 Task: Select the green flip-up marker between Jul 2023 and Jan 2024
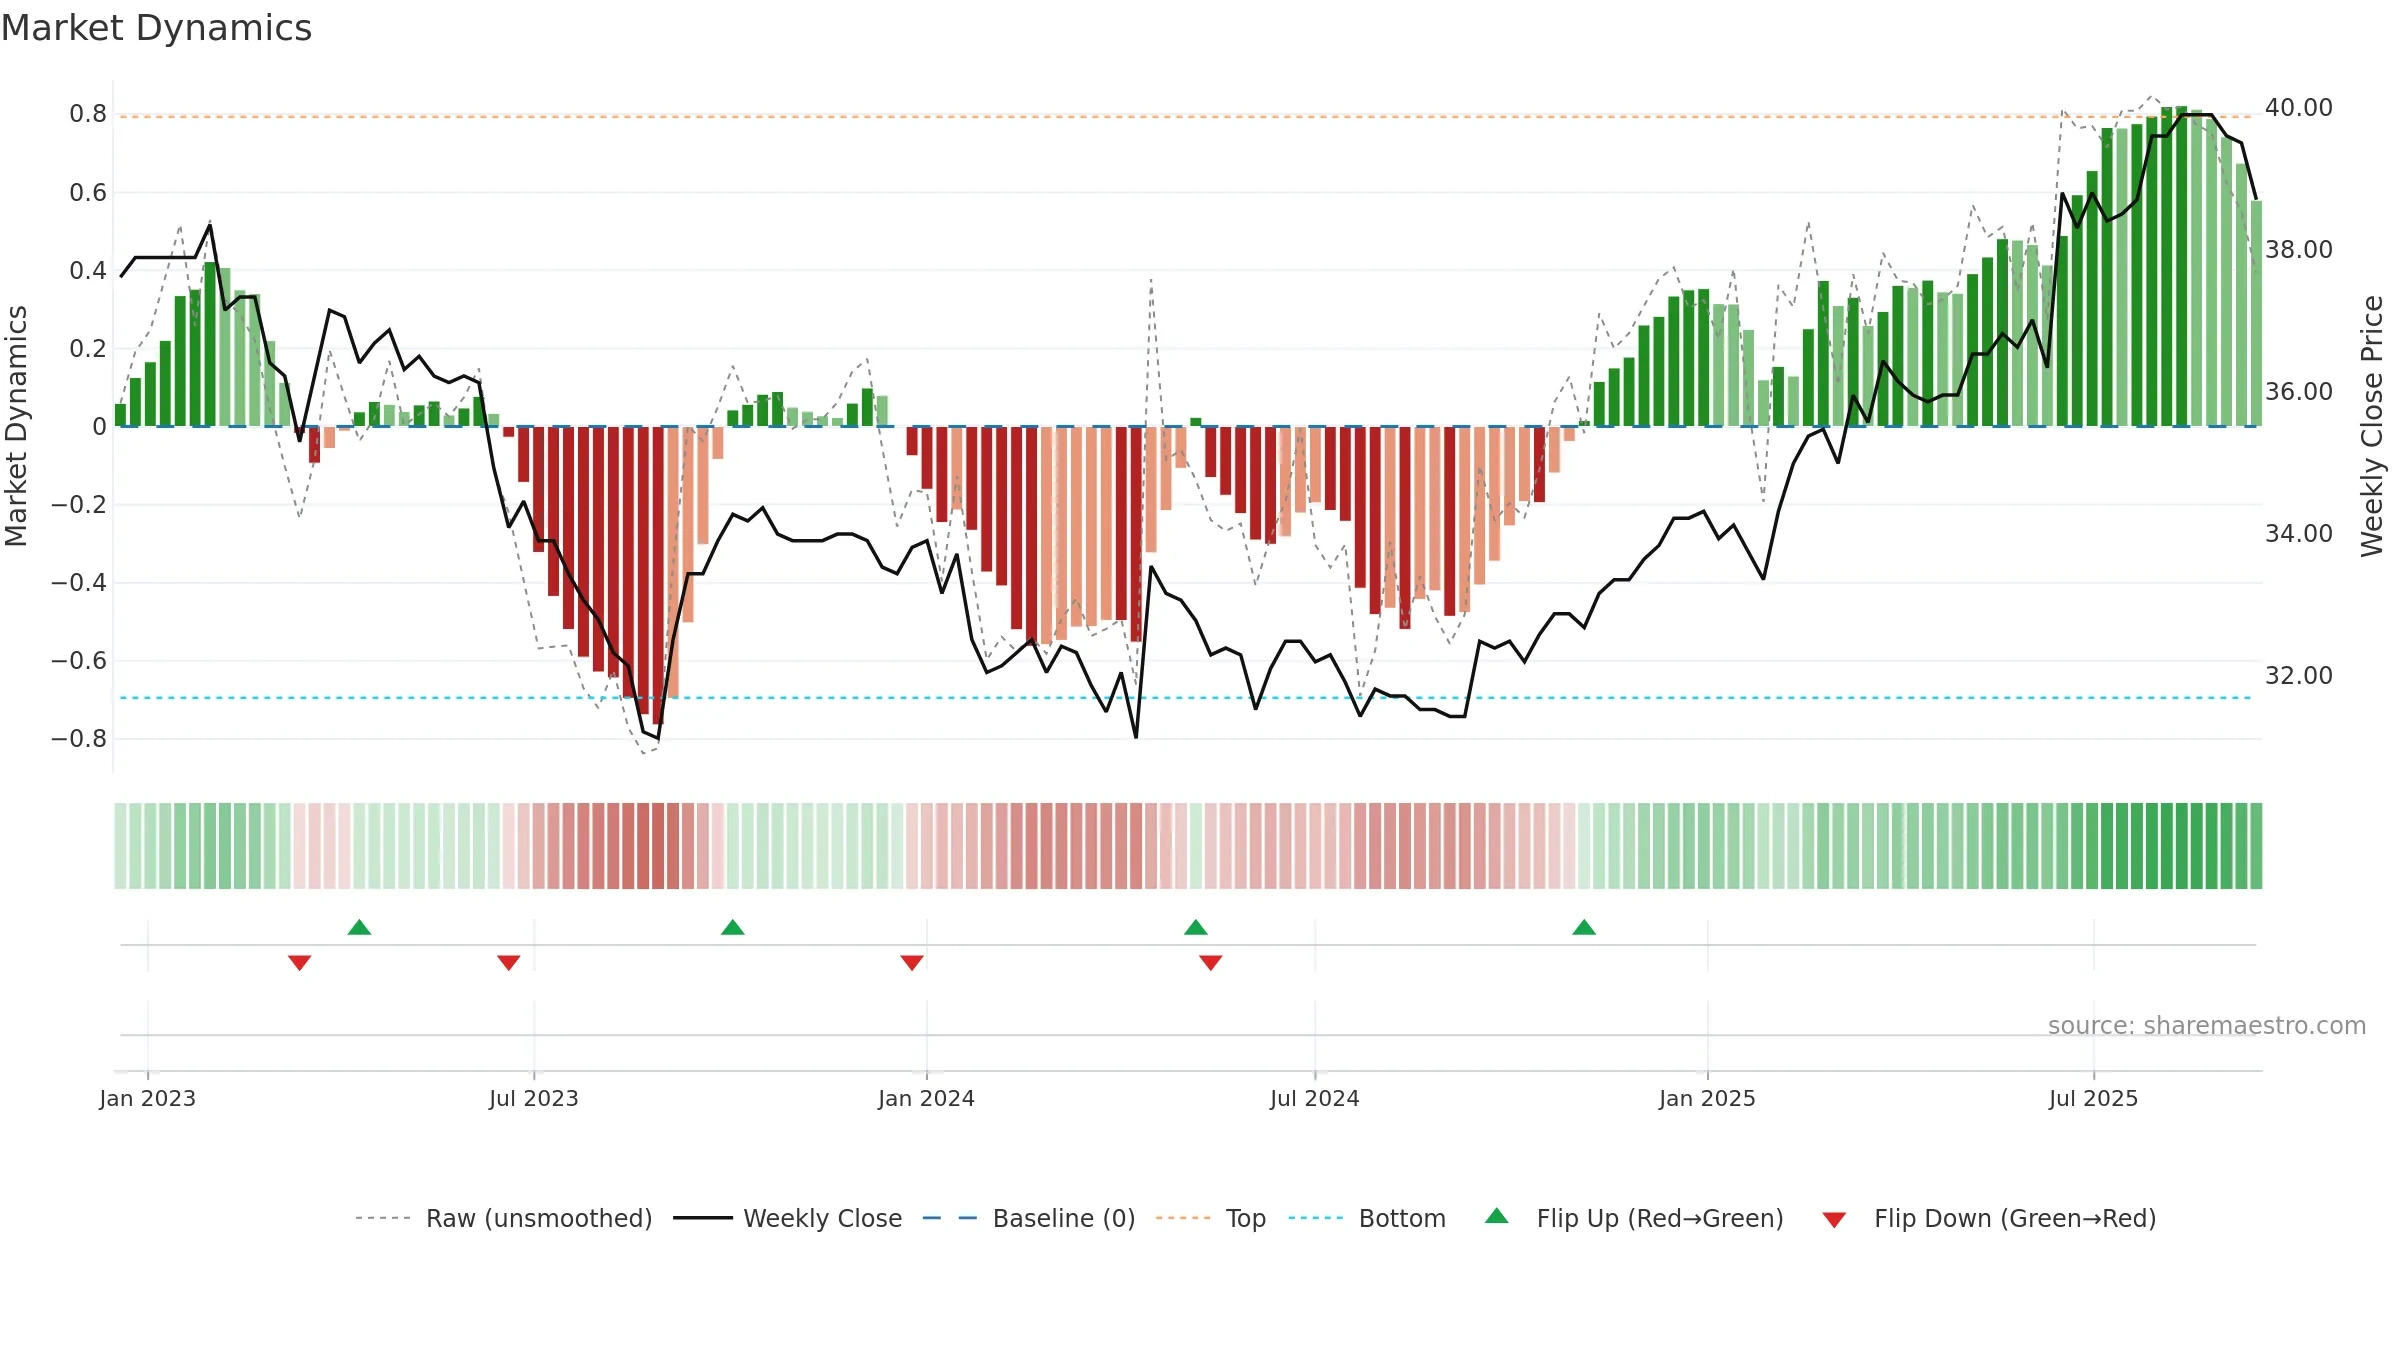[733, 927]
